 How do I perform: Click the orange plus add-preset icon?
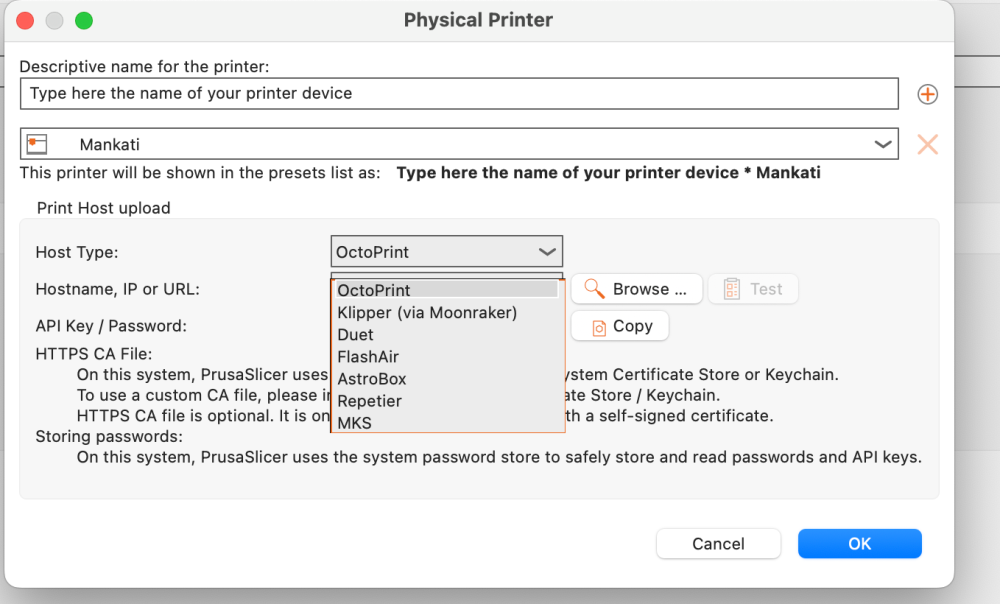tap(928, 94)
